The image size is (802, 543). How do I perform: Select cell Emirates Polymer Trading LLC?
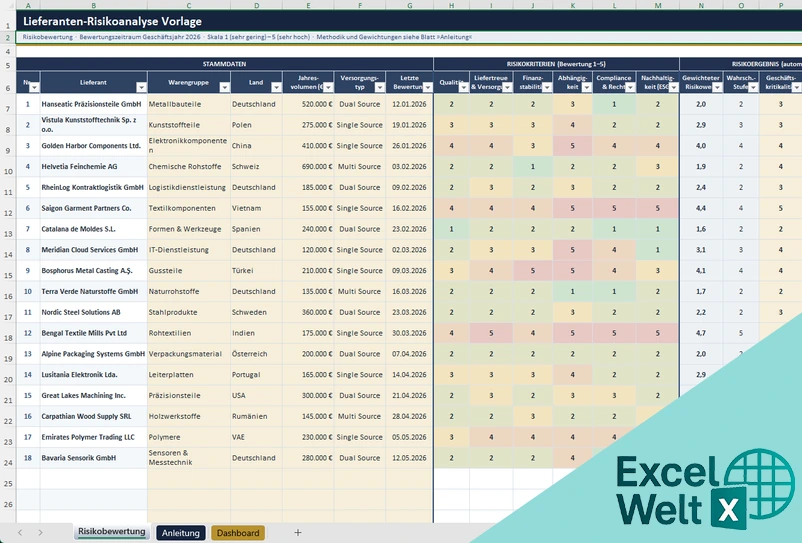point(94,437)
